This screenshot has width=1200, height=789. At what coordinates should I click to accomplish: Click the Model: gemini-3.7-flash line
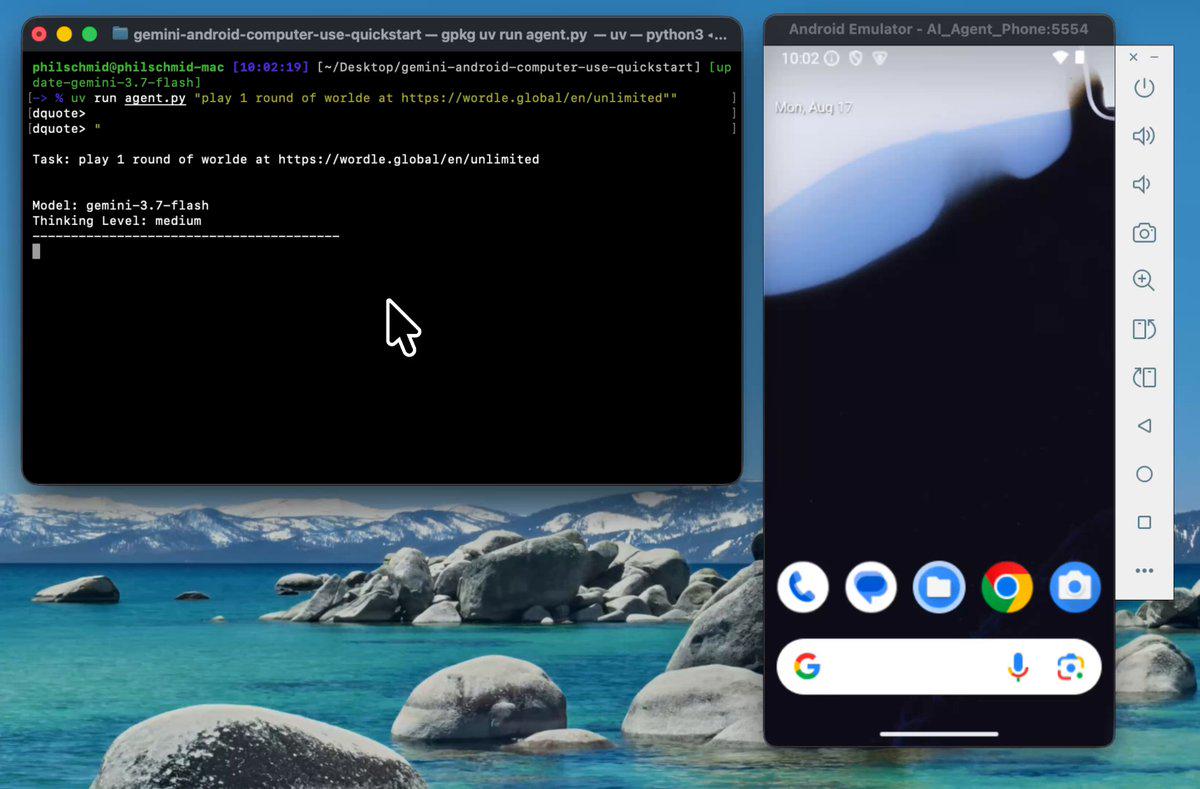pyautogui.click(x=120, y=205)
